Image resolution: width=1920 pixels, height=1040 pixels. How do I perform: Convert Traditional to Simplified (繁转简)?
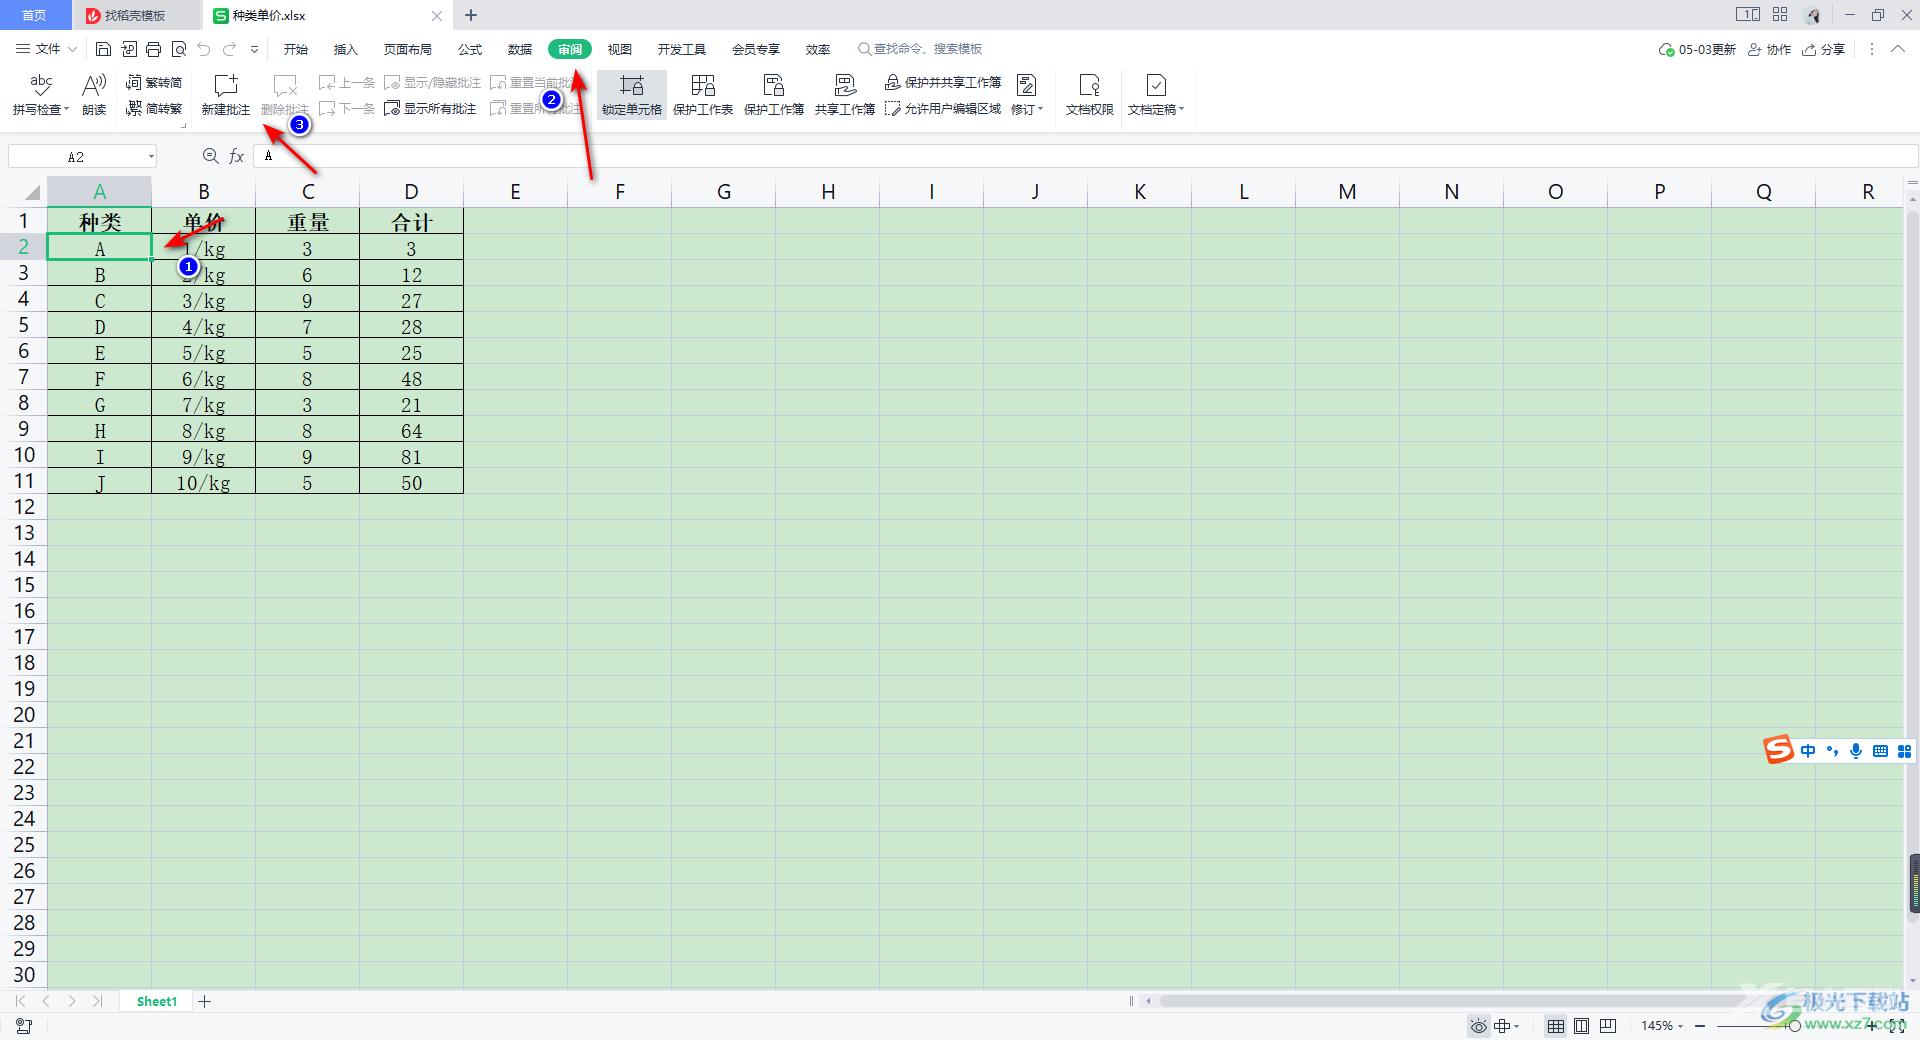[154, 82]
